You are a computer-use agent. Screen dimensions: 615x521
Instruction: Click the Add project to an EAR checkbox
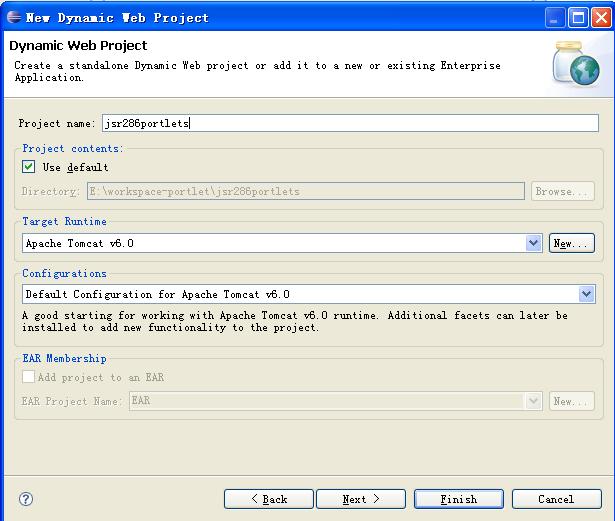pos(28,377)
